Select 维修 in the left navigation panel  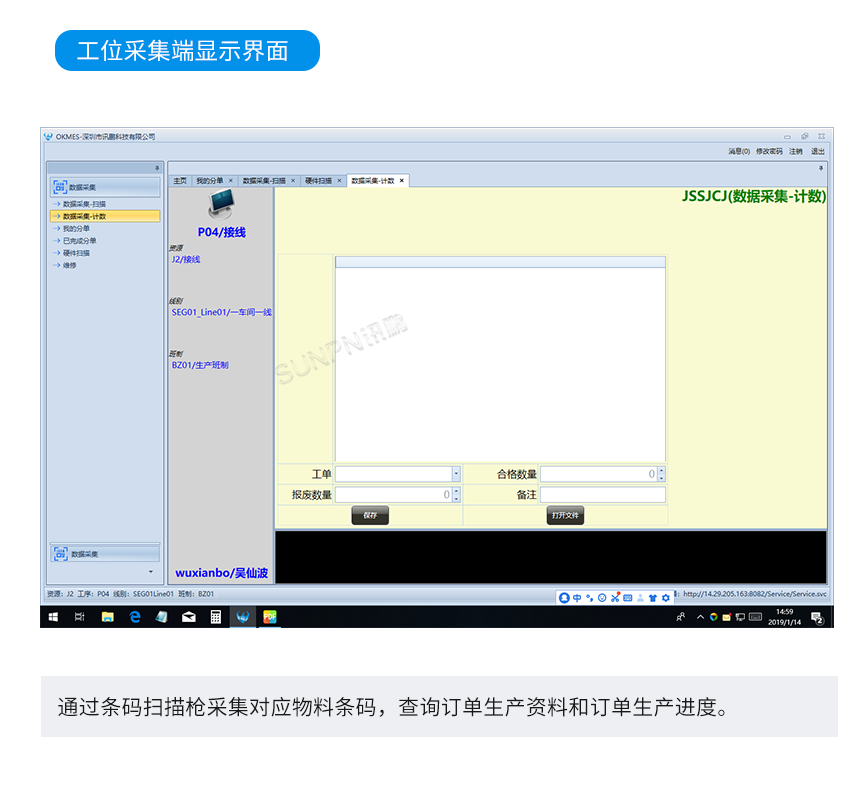70,266
